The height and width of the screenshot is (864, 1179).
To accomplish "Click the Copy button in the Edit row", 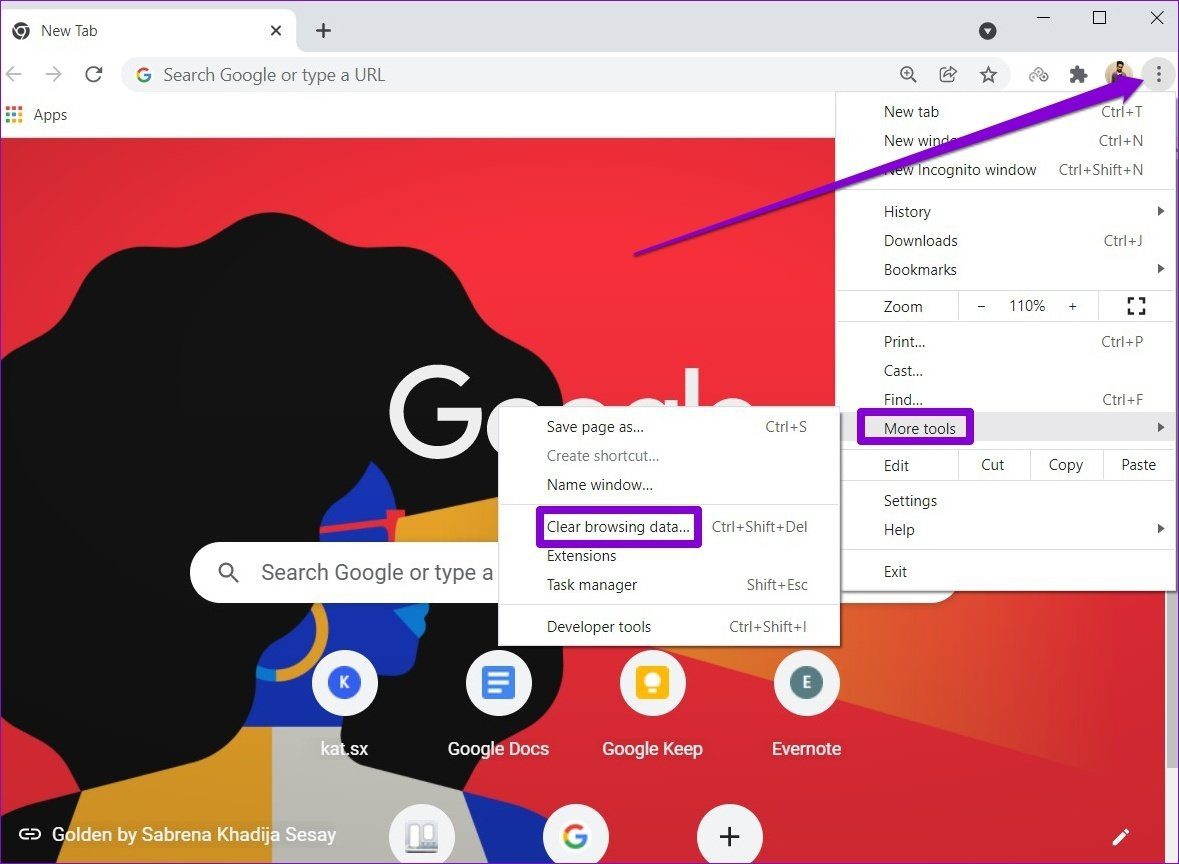I will (1065, 465).
